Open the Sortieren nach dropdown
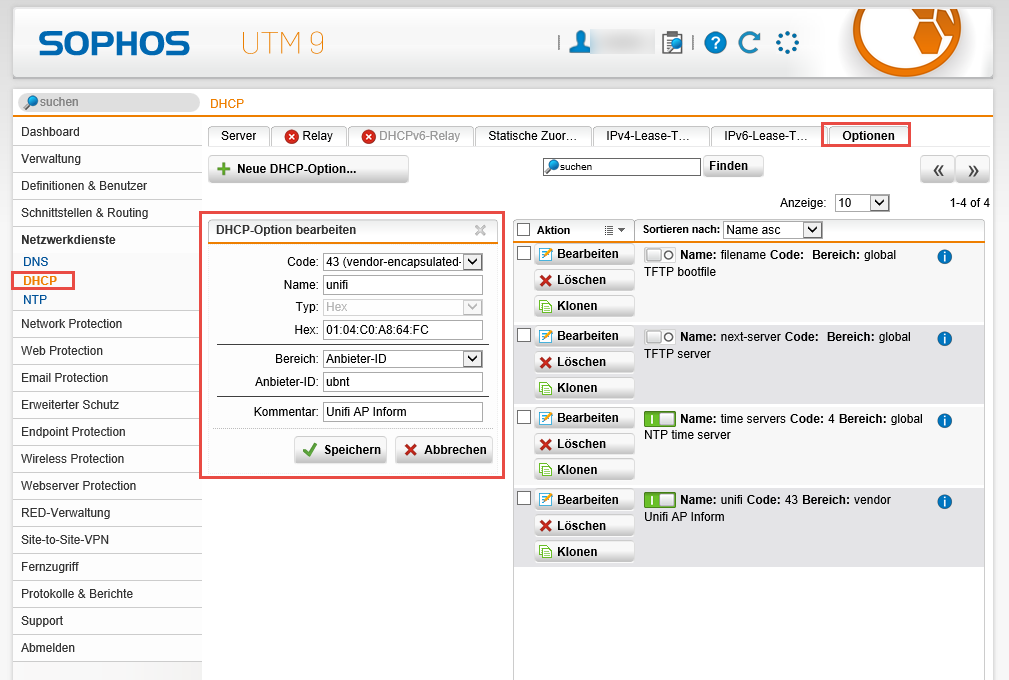The image size is (1009, 680). coord(772,230)
